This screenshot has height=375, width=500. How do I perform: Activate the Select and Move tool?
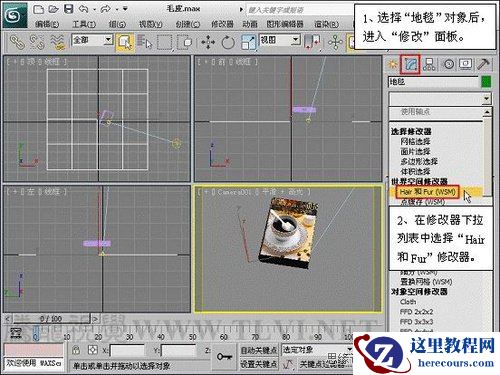[208, 43]
